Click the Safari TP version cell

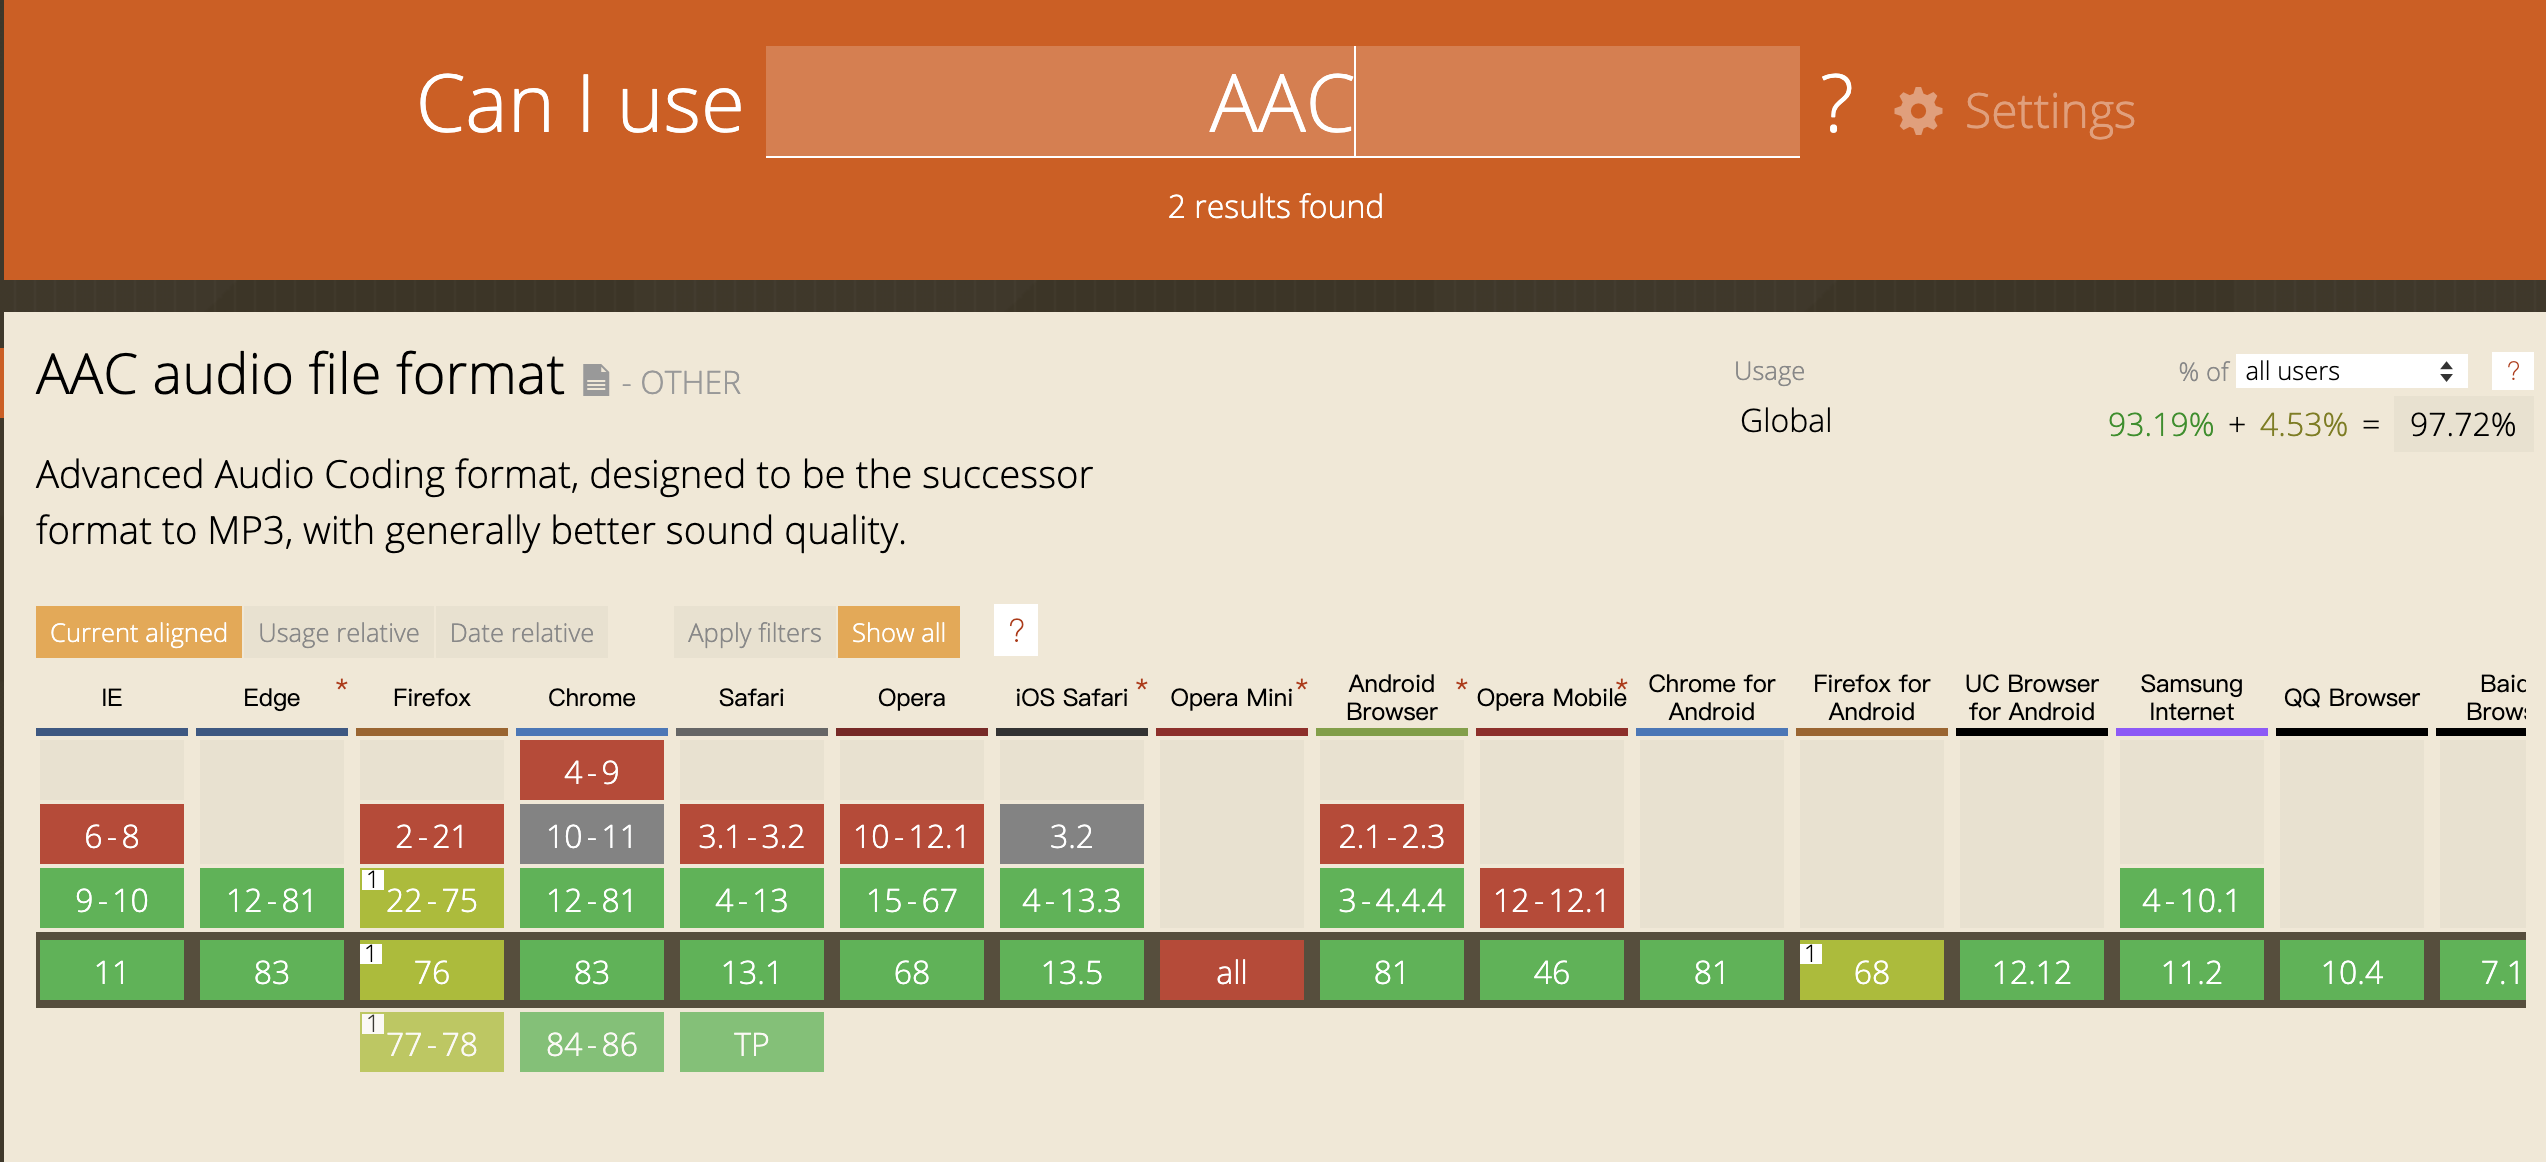tap(751, 1043)
